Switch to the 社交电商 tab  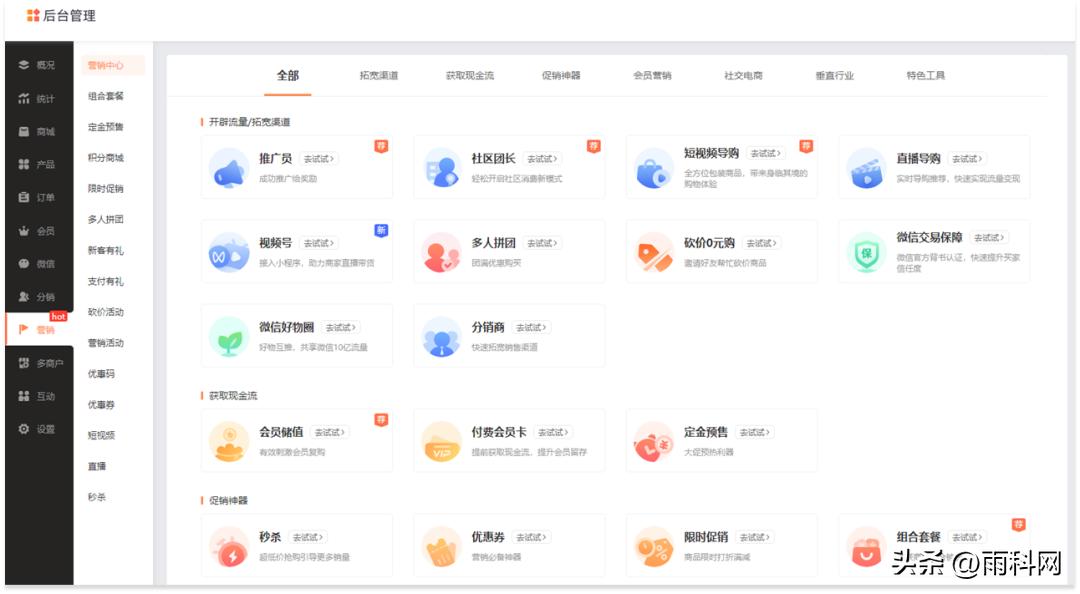click(x=742, y=74)
